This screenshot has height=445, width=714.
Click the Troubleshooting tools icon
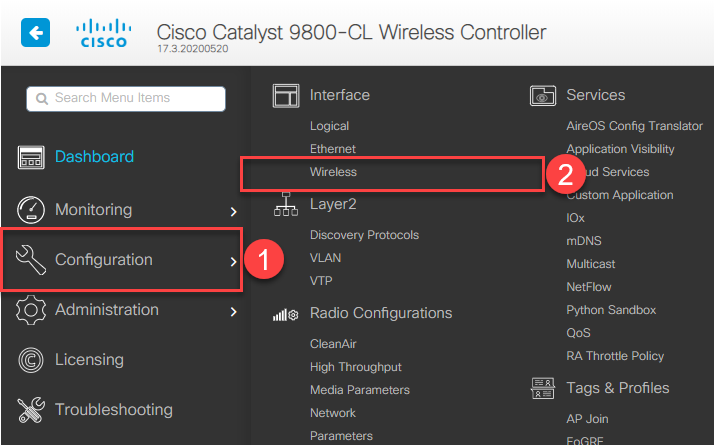31,410
